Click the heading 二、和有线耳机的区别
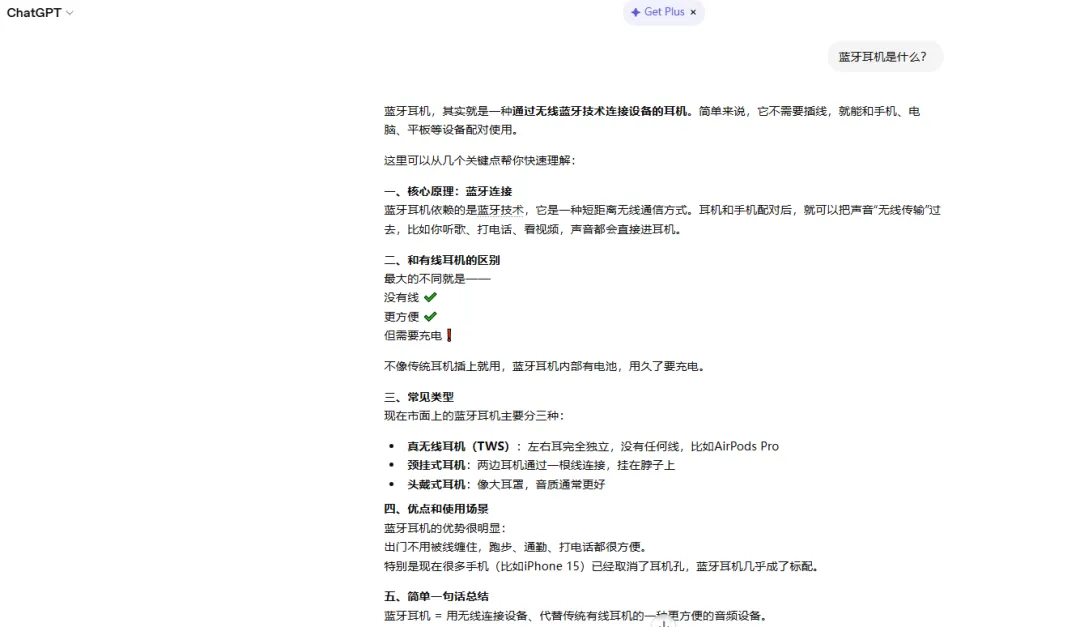The height and width of the screenshot is (627, 1080). (442, 260)
